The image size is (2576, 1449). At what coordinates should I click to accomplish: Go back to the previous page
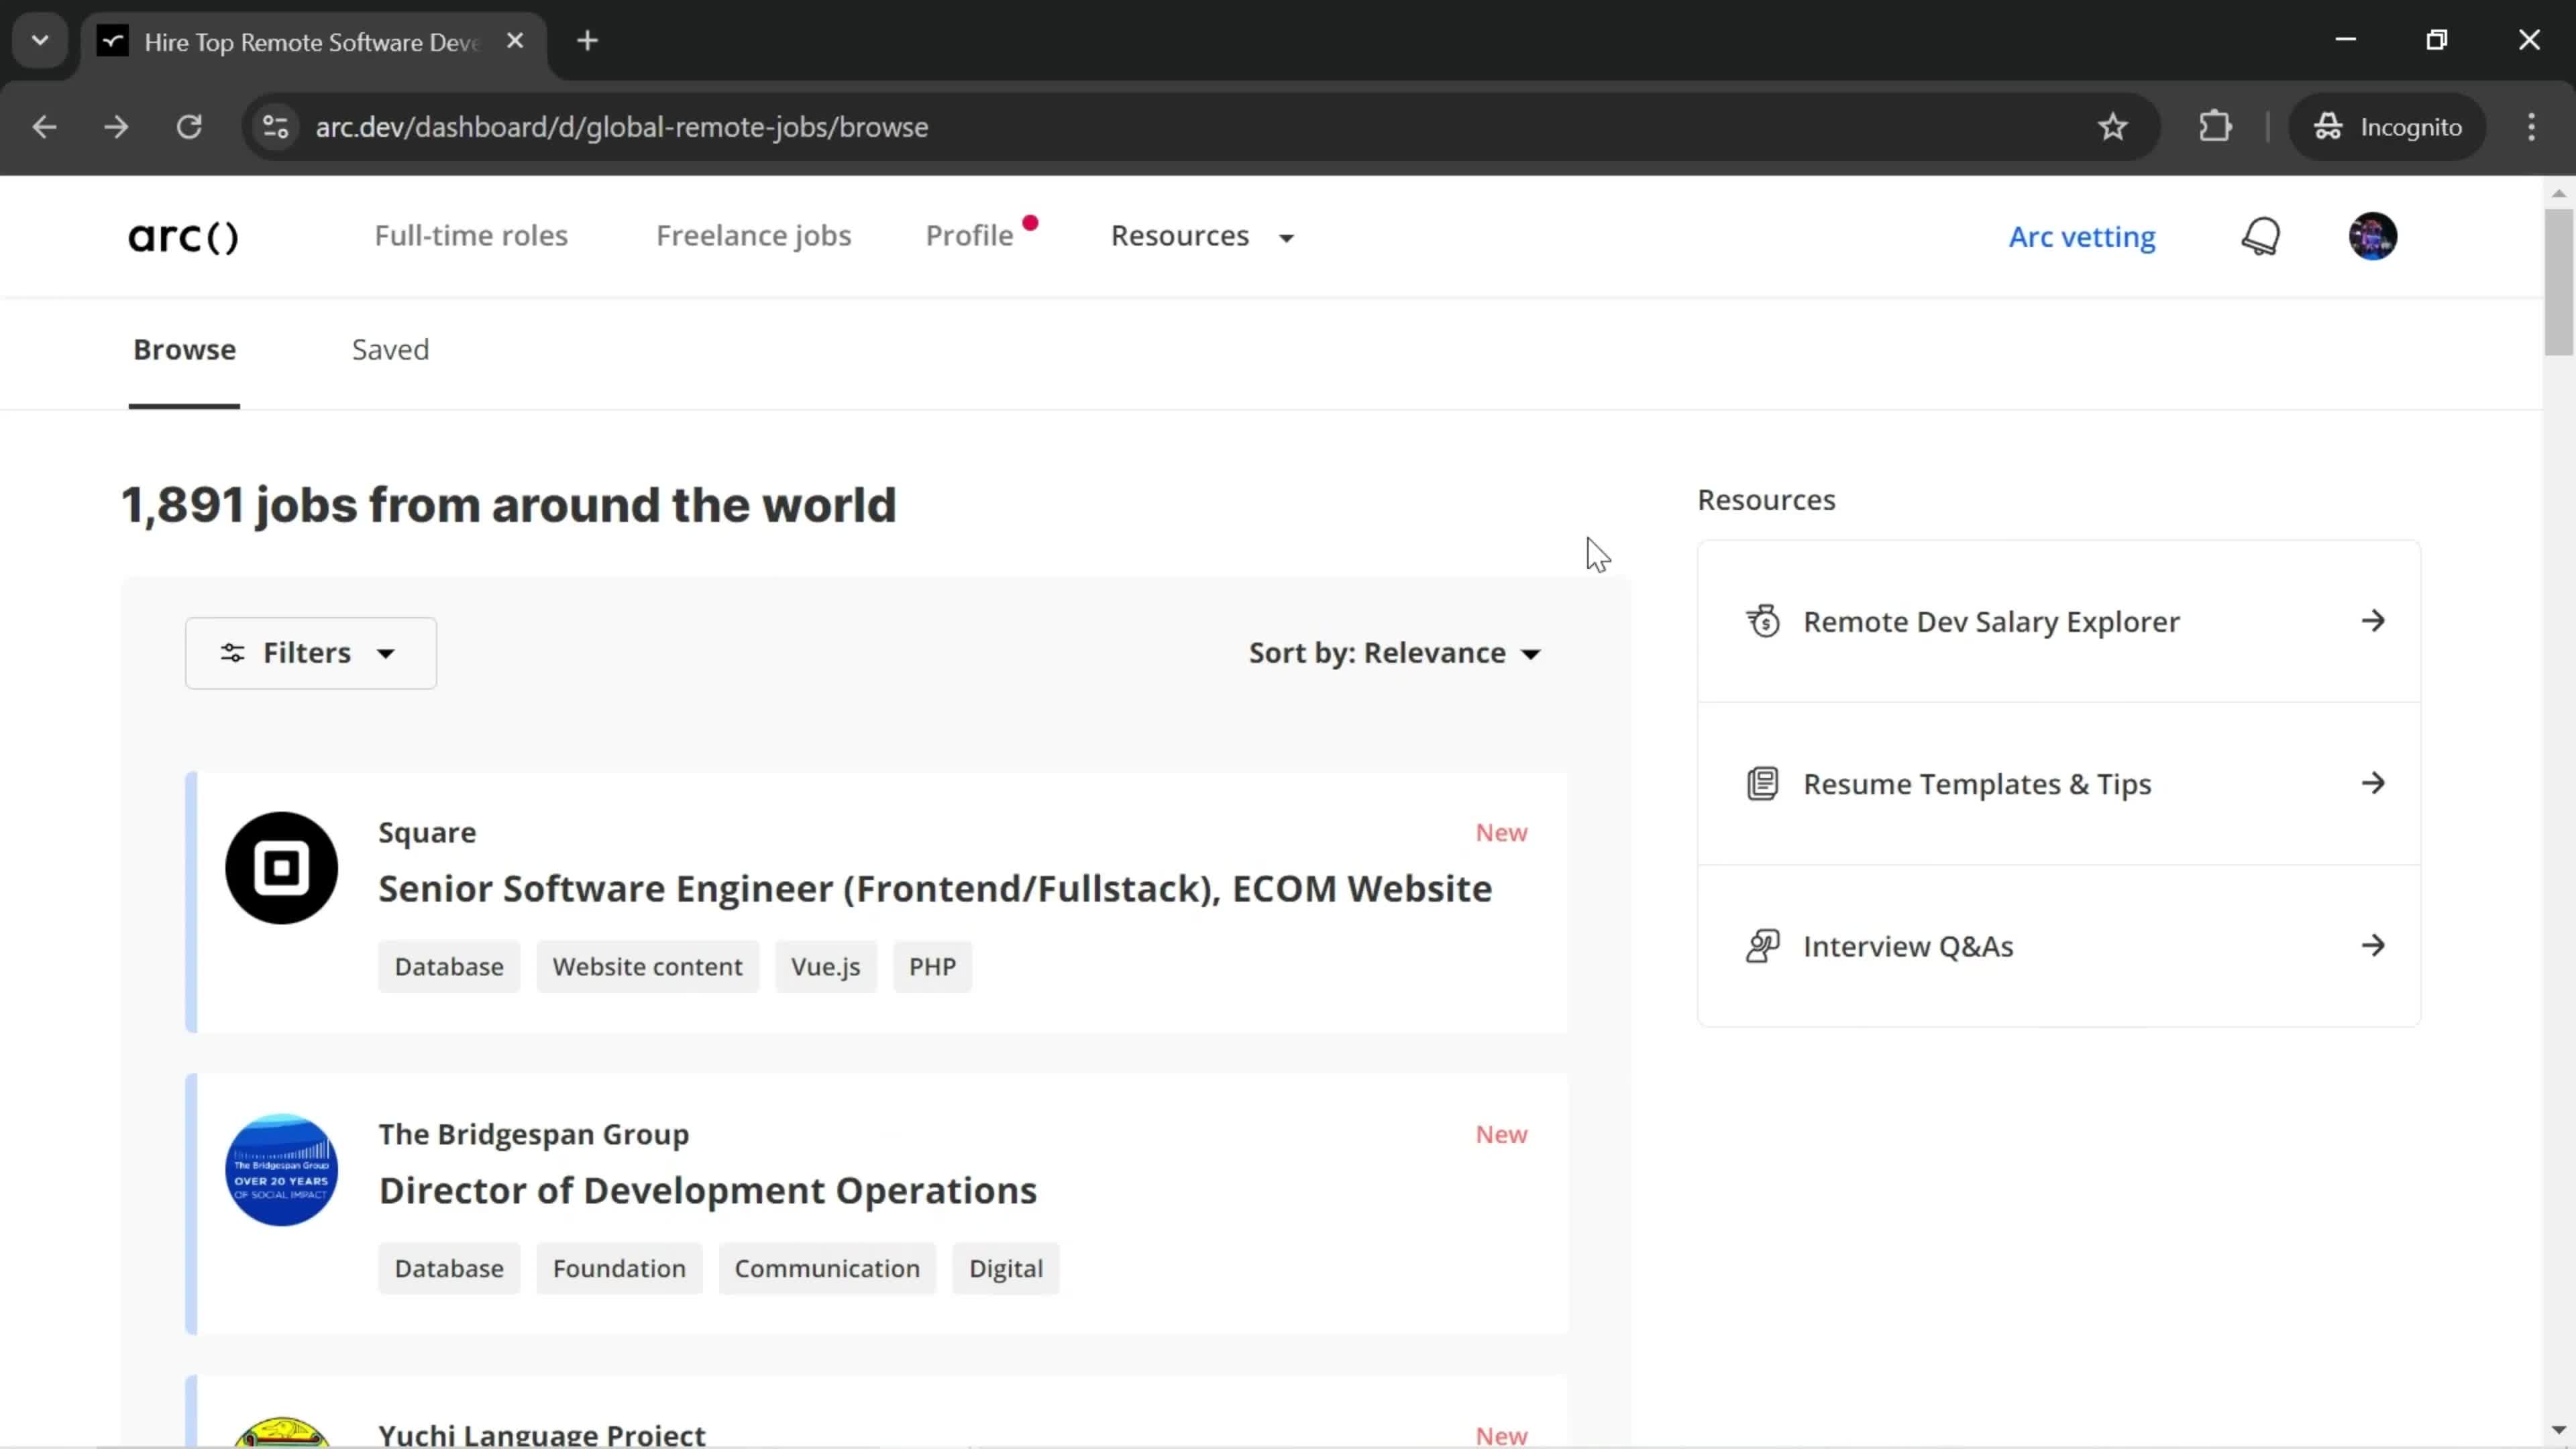[44, 127]
